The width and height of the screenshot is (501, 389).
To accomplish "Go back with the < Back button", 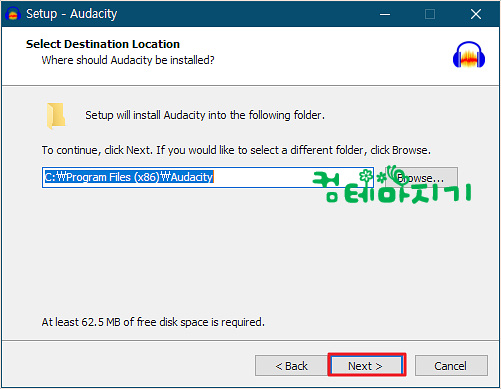I will [x=291, y=366].
